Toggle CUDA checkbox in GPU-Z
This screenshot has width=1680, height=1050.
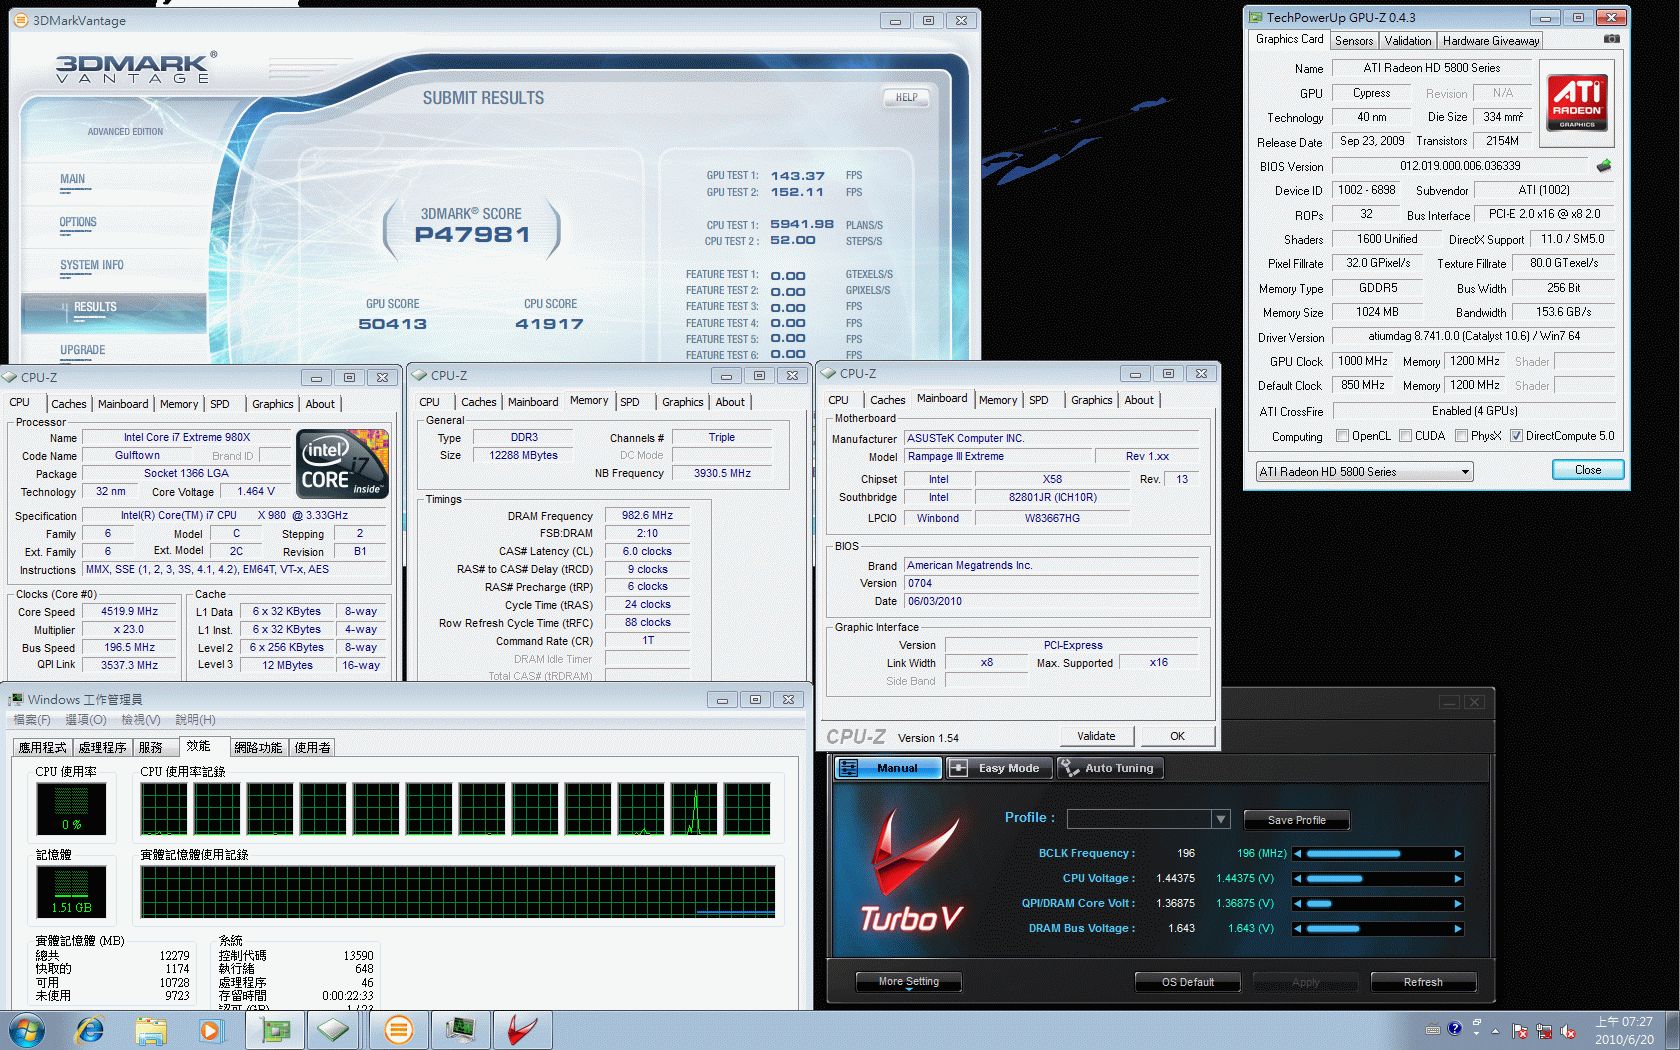coord(1406,436)
